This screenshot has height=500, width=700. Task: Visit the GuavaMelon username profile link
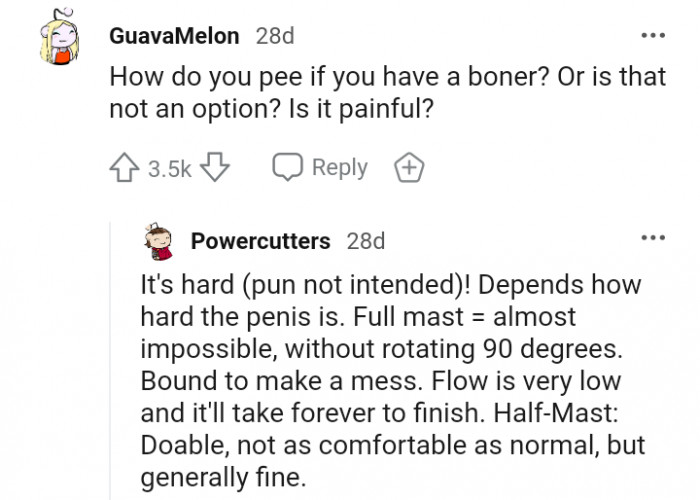tap(176, 36)
